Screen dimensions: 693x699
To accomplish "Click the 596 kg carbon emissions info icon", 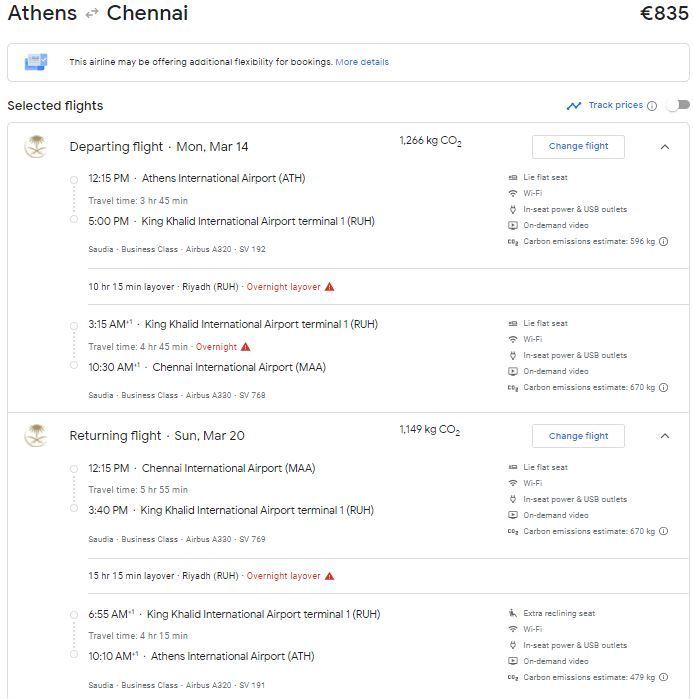I will [663, 242].
